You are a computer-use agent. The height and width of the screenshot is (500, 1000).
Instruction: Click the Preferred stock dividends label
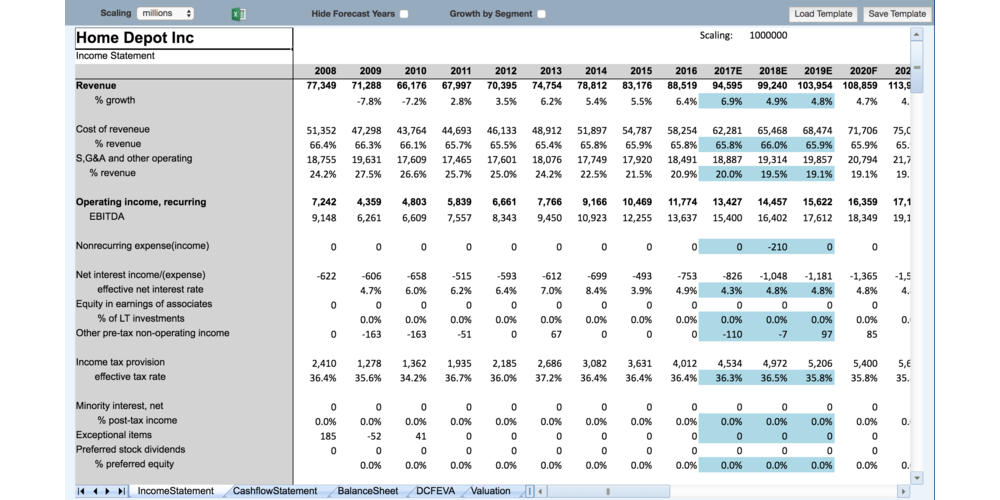pyautogui.click(x=131, y=449)
